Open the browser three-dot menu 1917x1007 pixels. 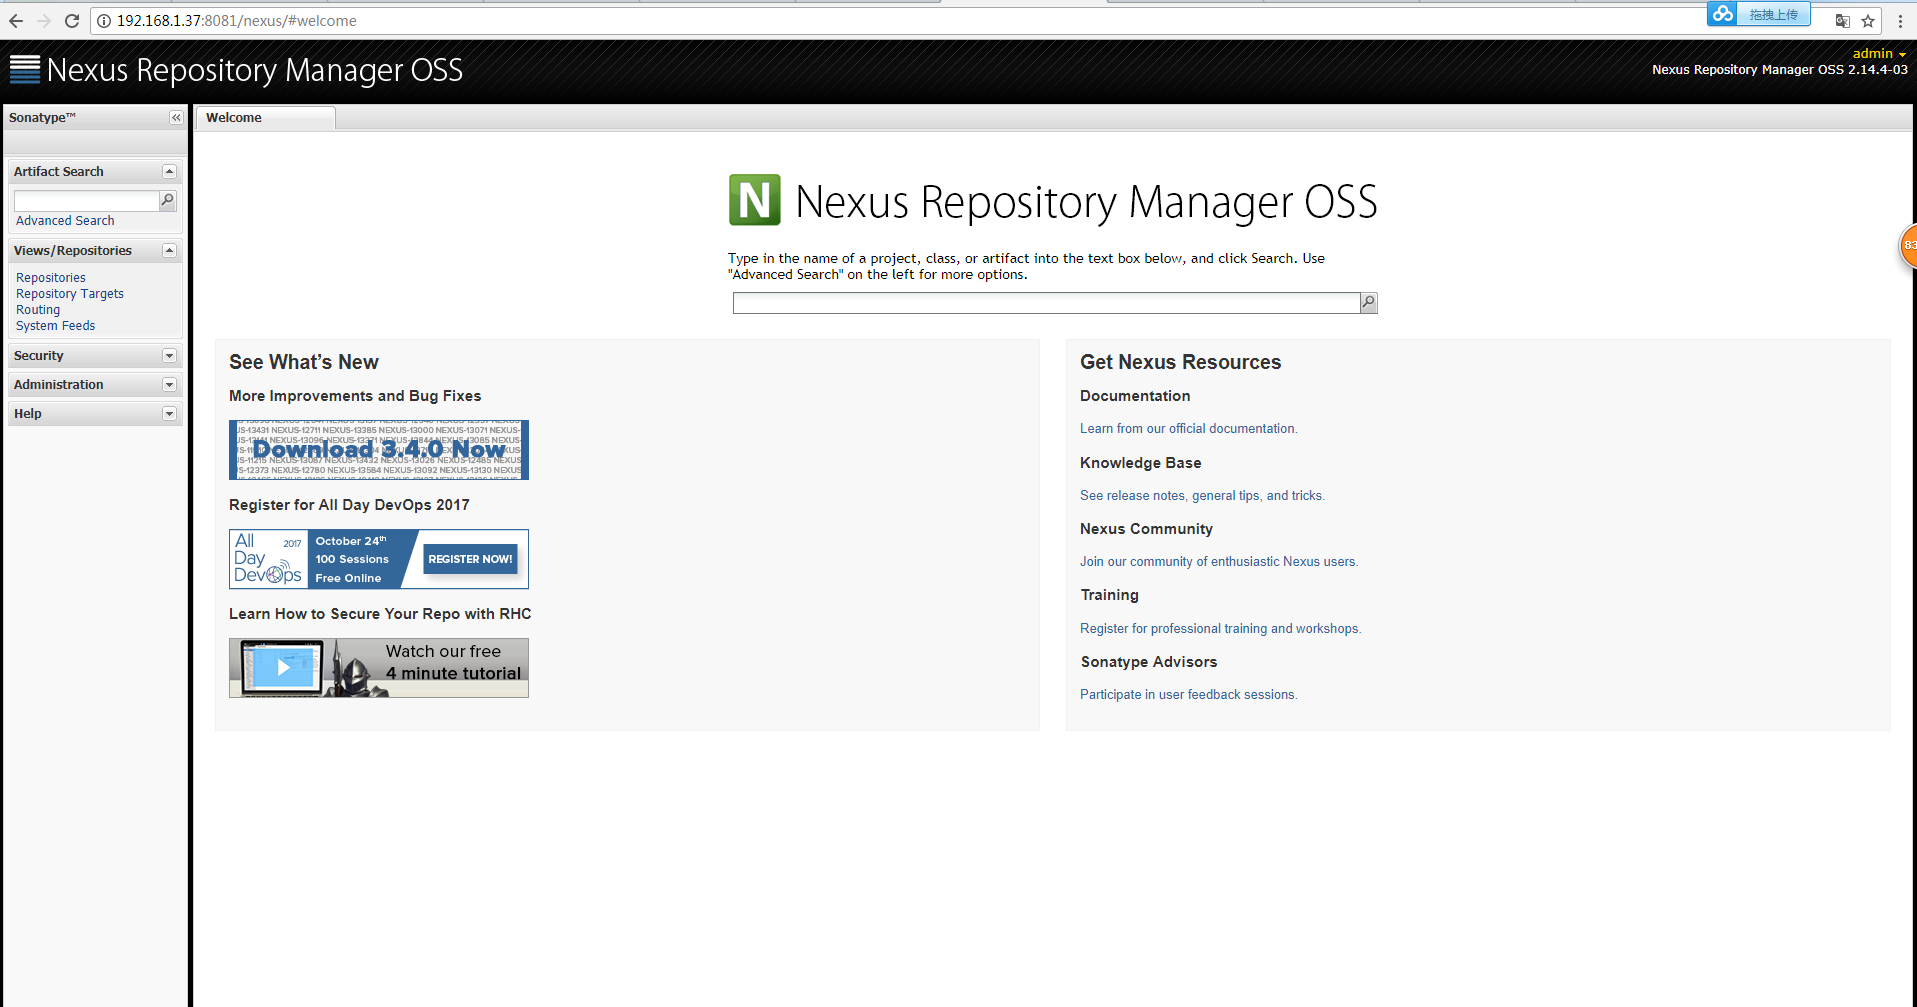click(1900, 21)
